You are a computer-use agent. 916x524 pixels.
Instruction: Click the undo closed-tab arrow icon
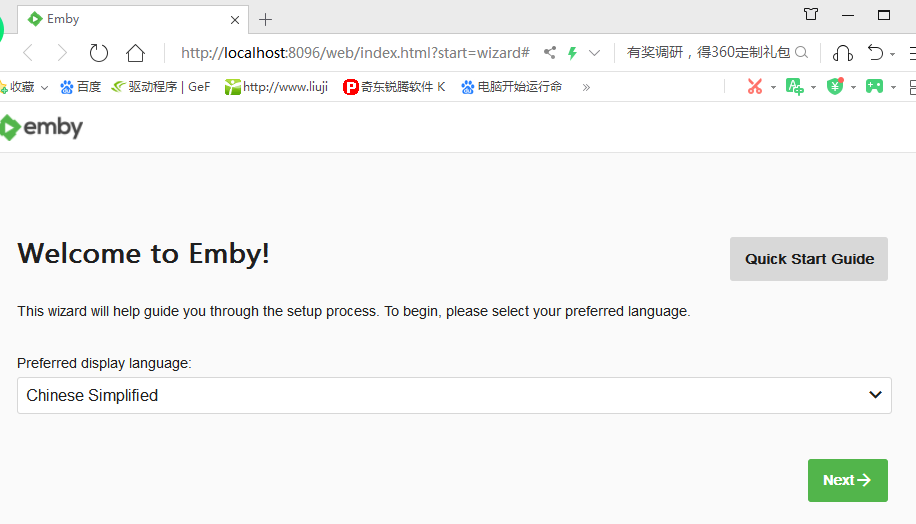click(x=875, y=53)
